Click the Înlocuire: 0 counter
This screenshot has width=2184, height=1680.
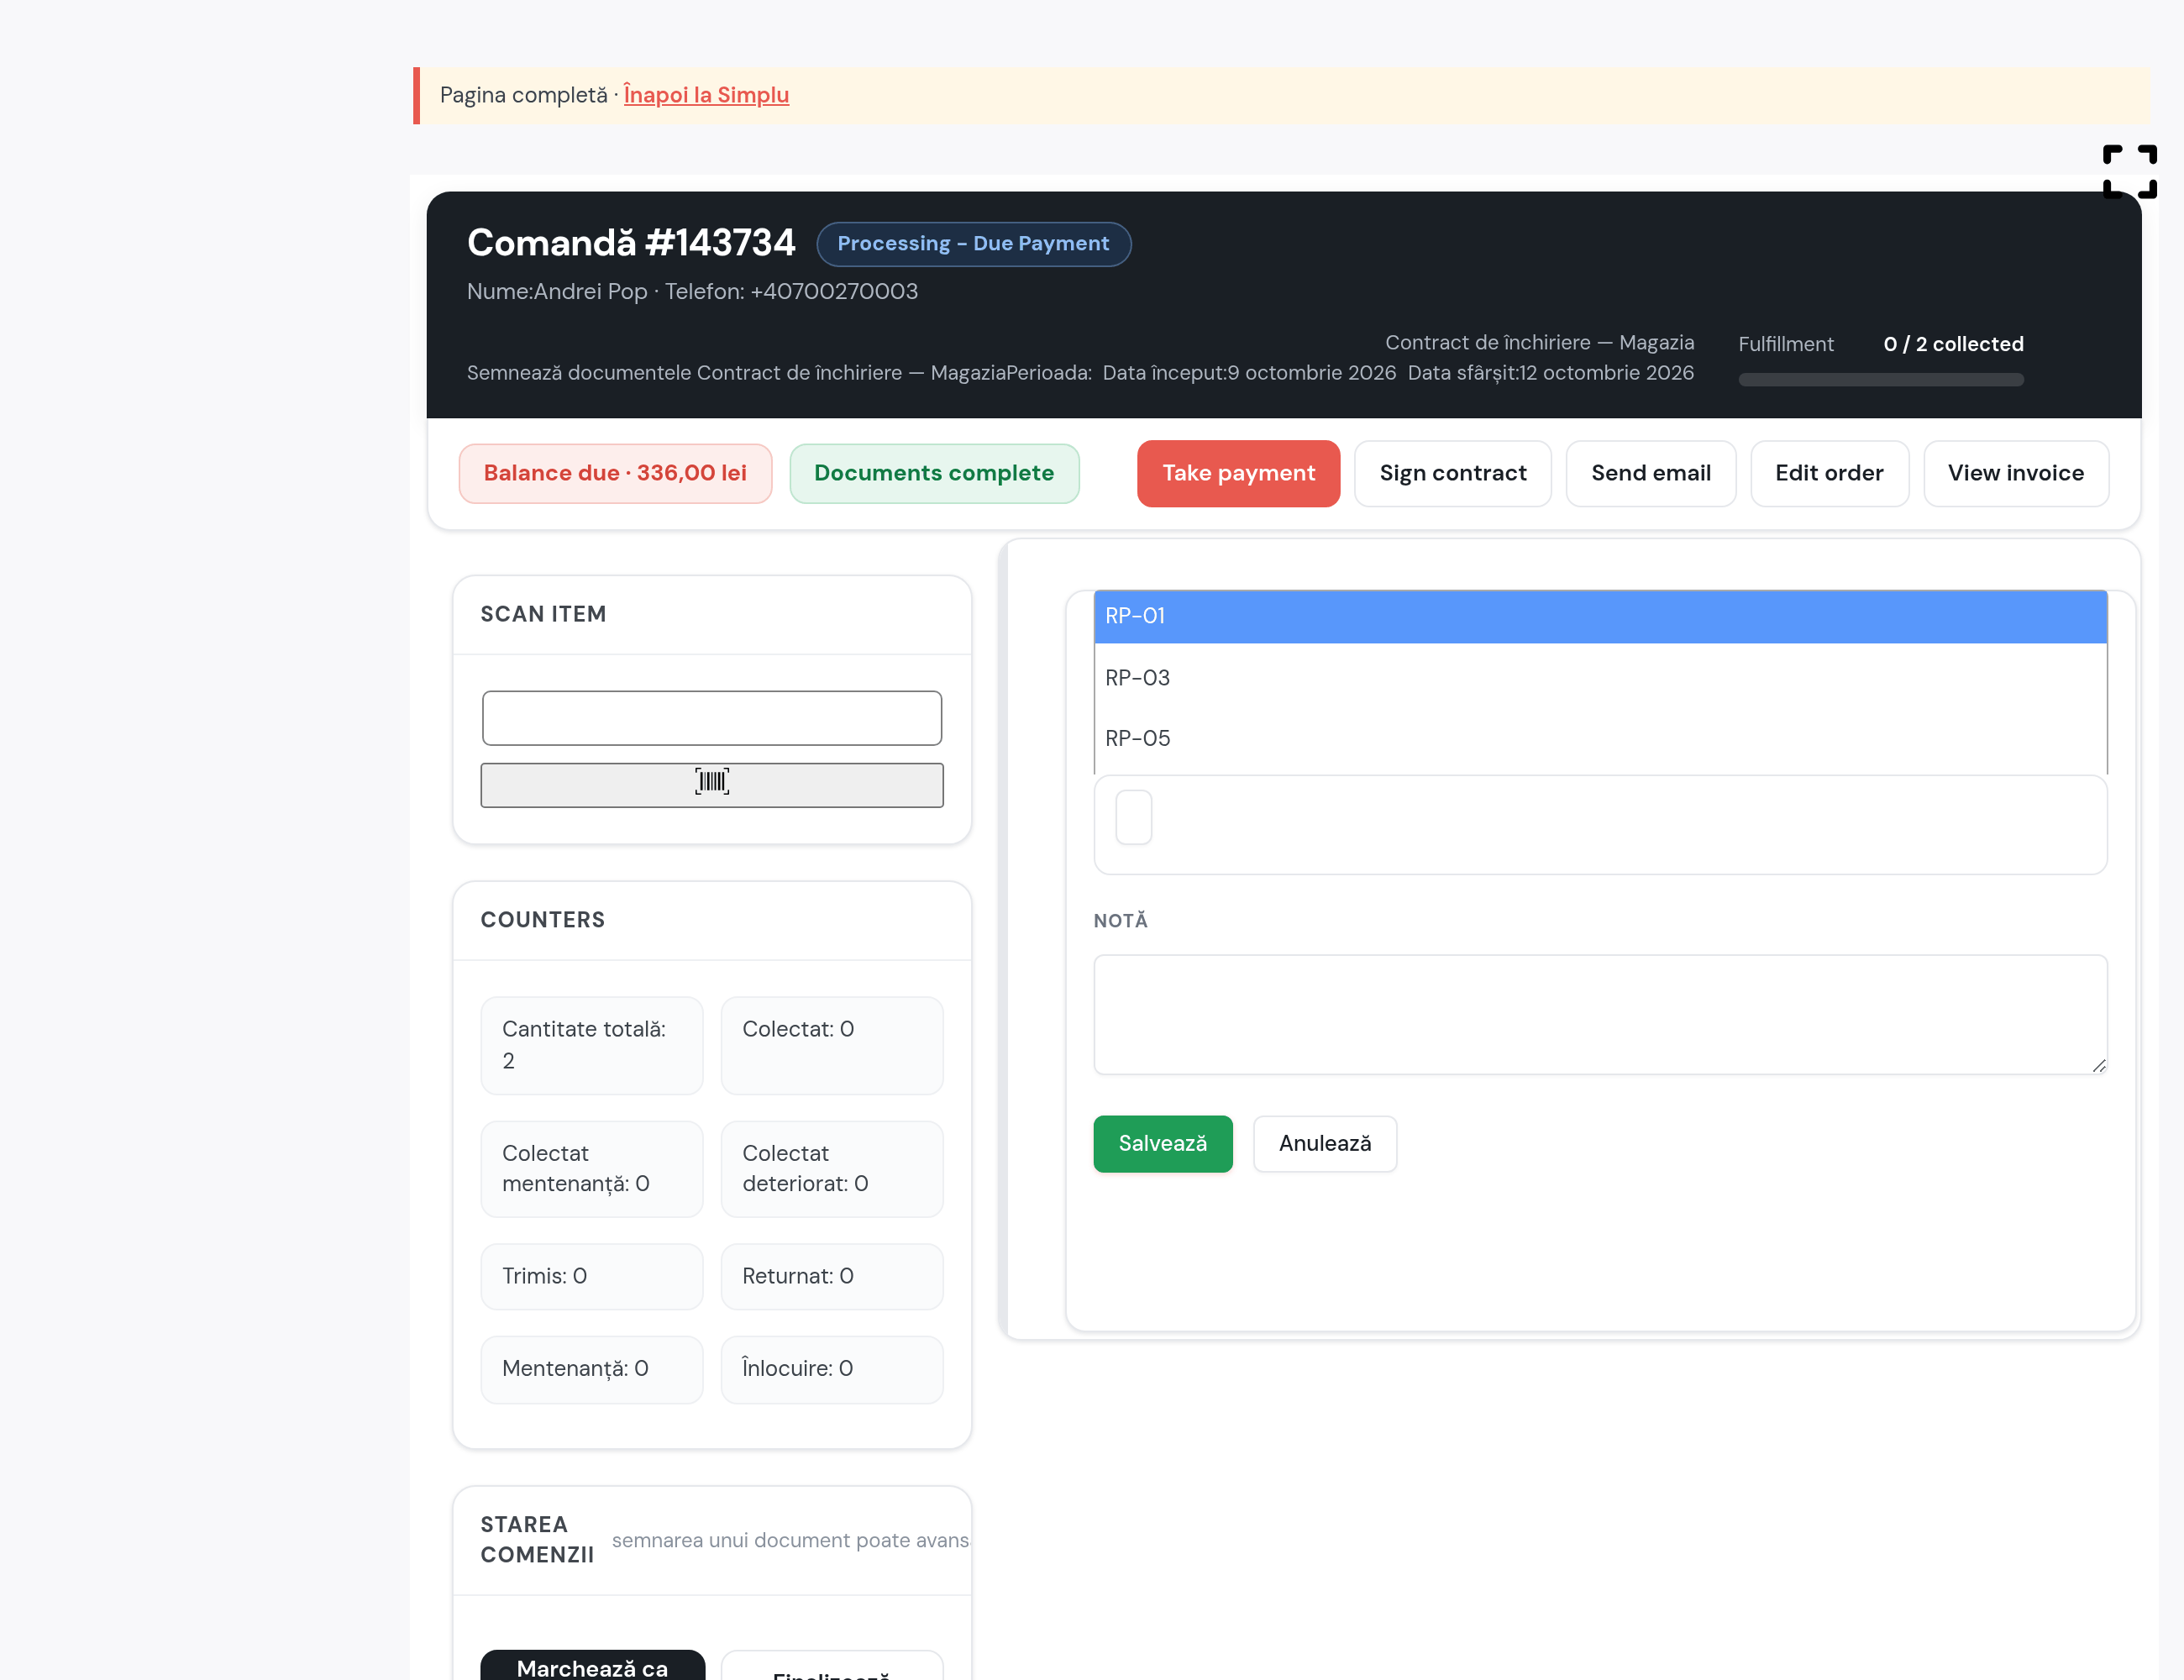831,1369
